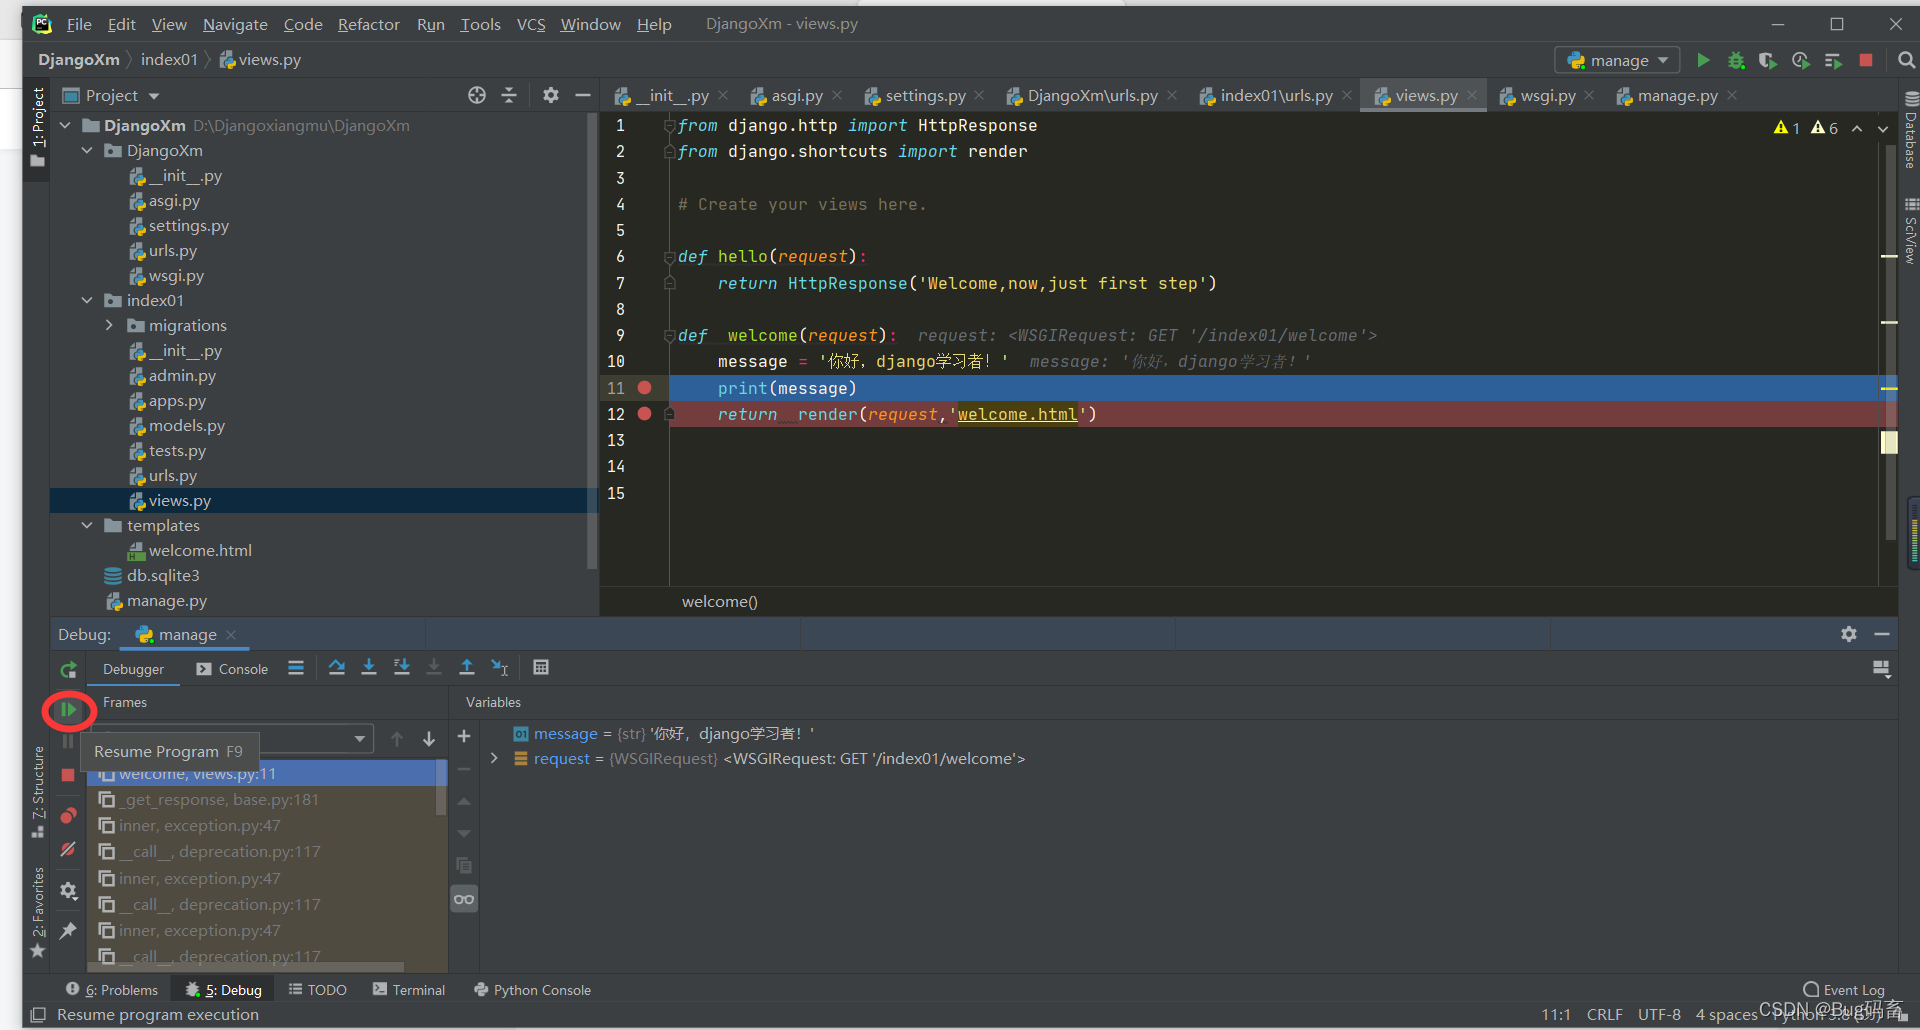Open the thread selector dropdown in Frames
This screenshot has height=1030, width=1920.
coord(359,739)
